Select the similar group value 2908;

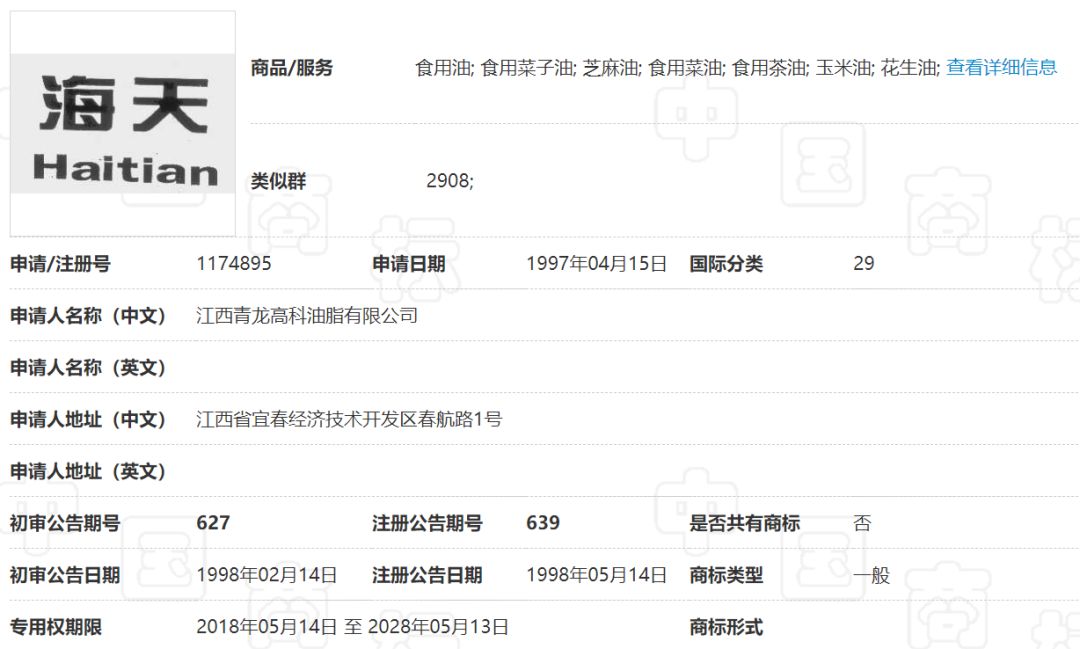450,181
